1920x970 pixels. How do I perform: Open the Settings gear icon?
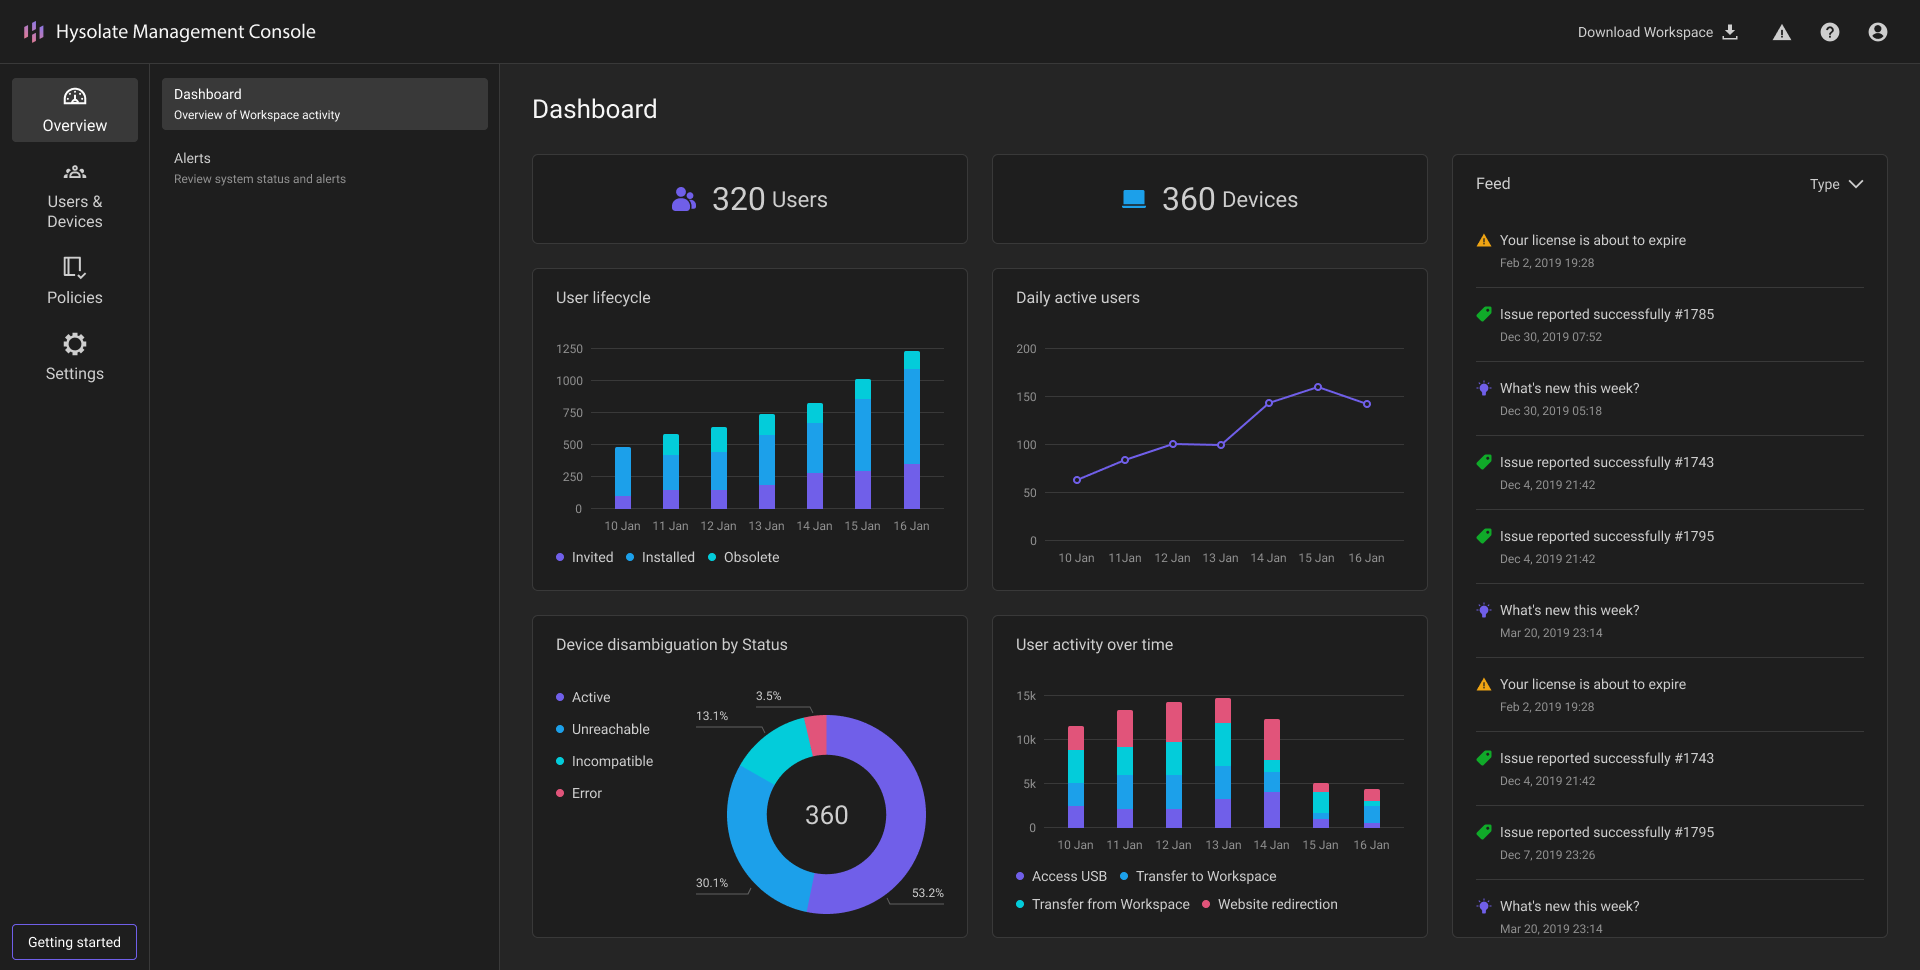click(x=75, y=344)
